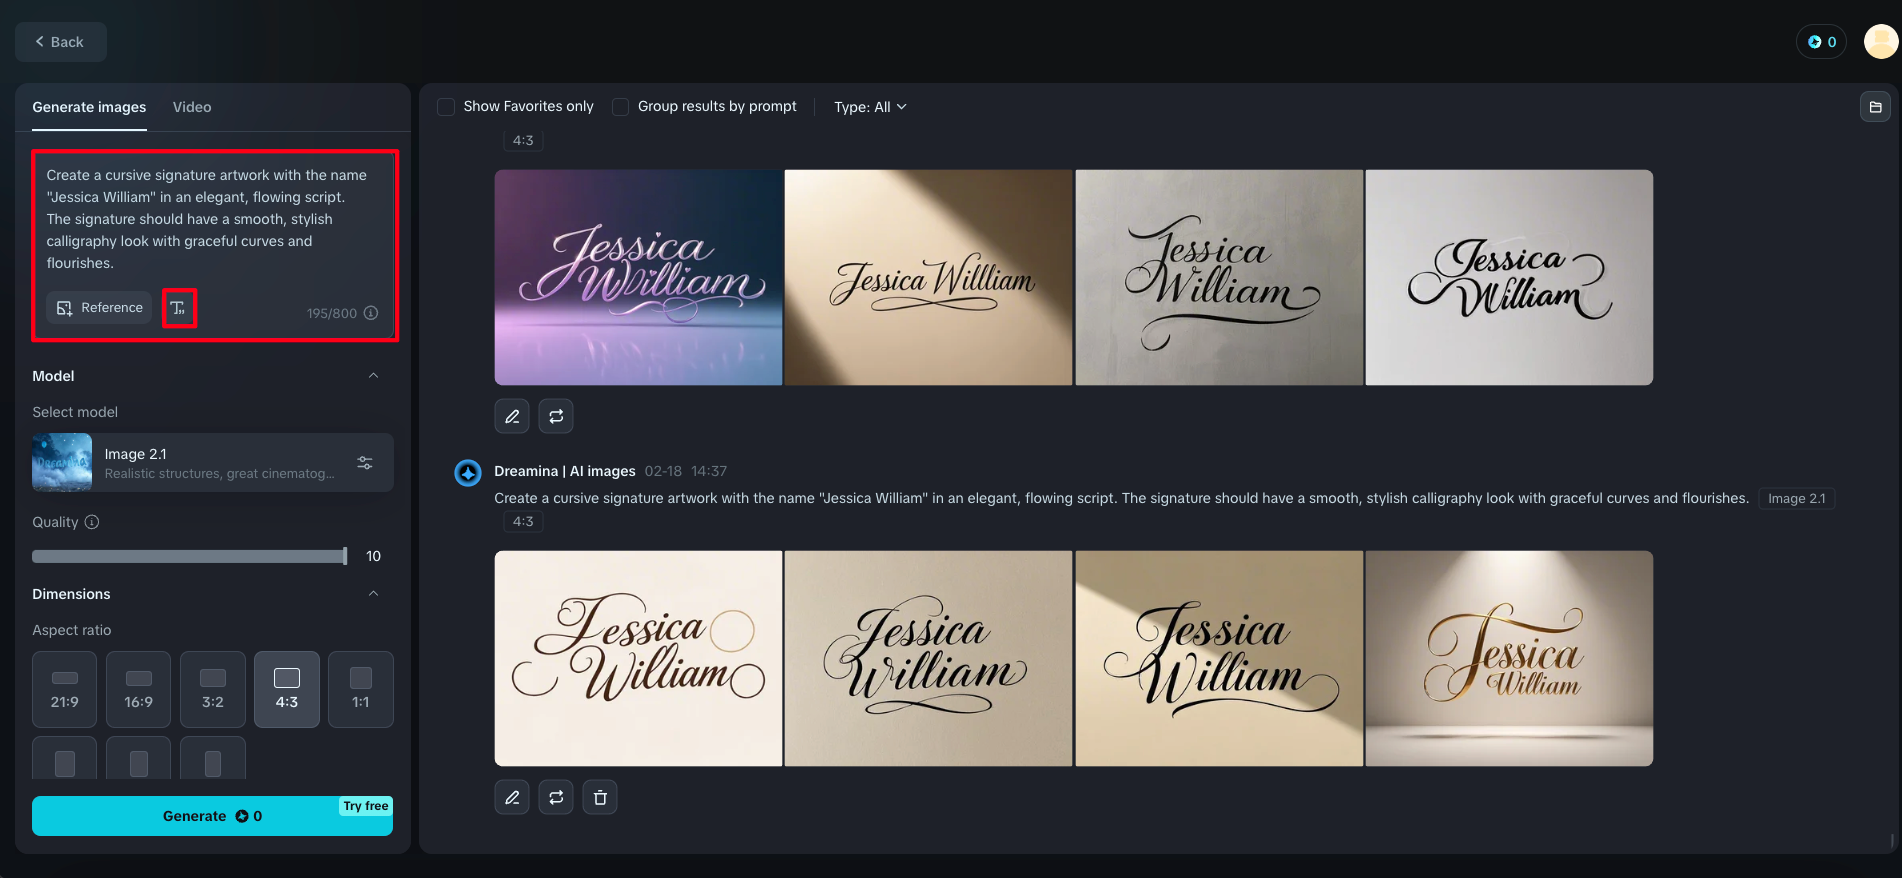Click the Quality info icon
Screen dimensions: 1902x878
(92, 522)
